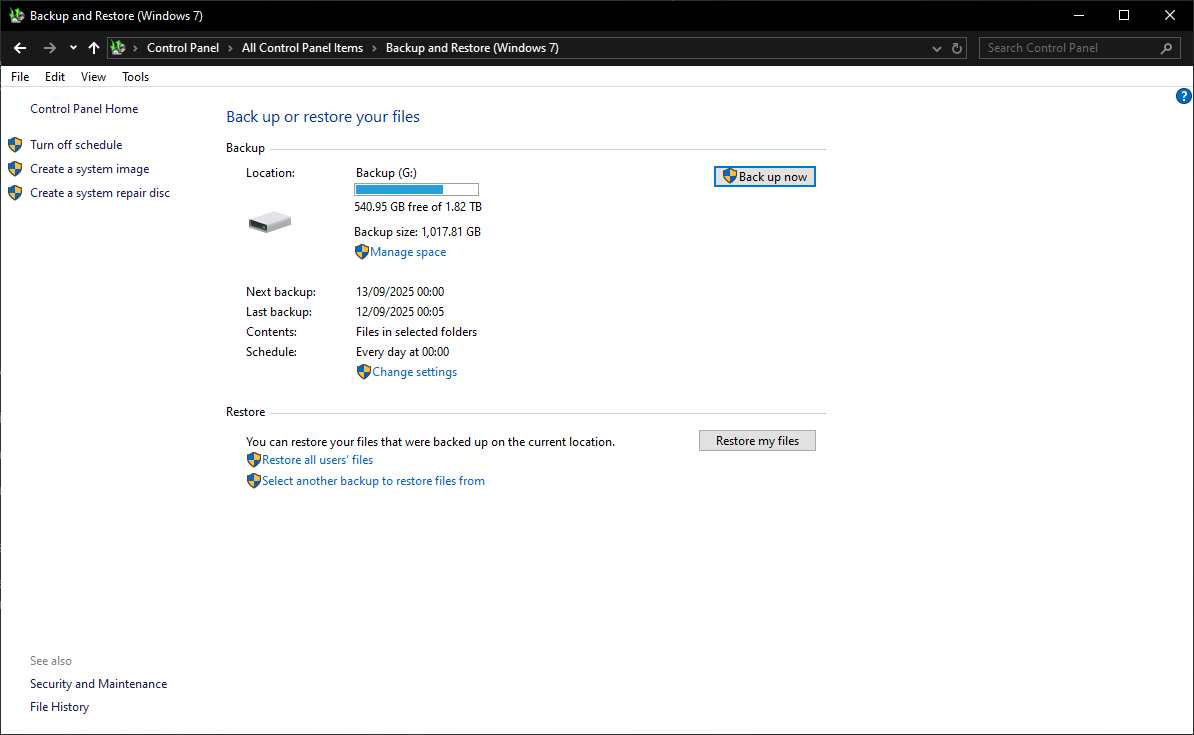Open the Manage space link
This screenshot has height=735, width=1194.
point(408,252)
